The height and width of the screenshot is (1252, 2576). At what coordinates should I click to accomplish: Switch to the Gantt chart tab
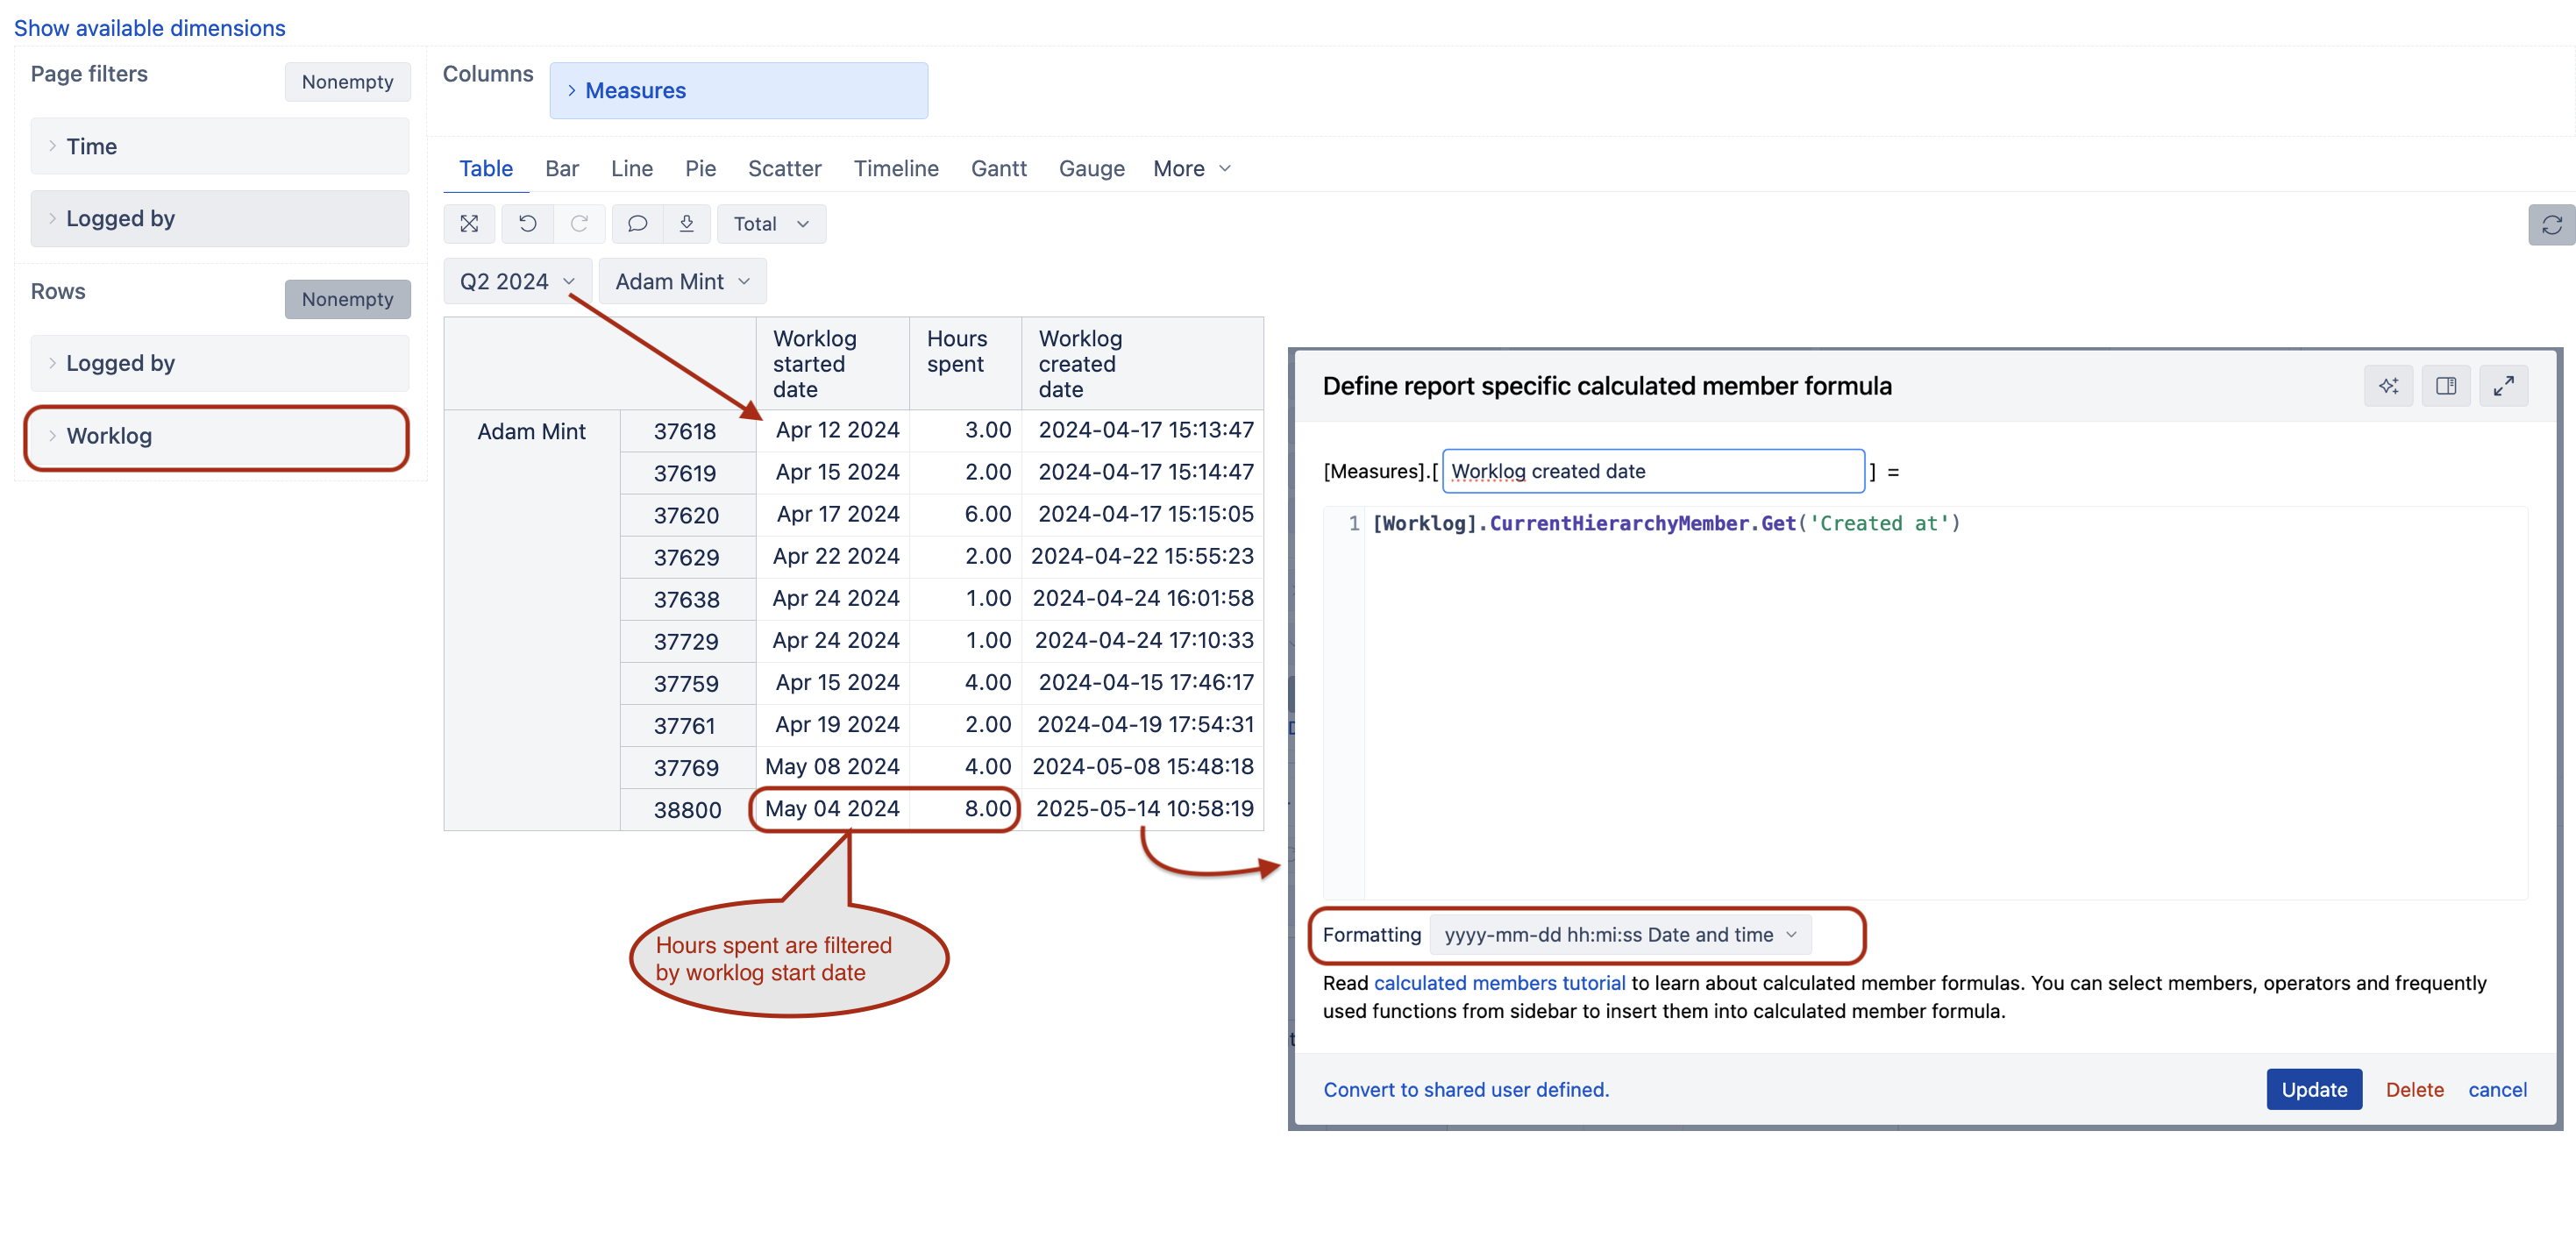point(999,169)
